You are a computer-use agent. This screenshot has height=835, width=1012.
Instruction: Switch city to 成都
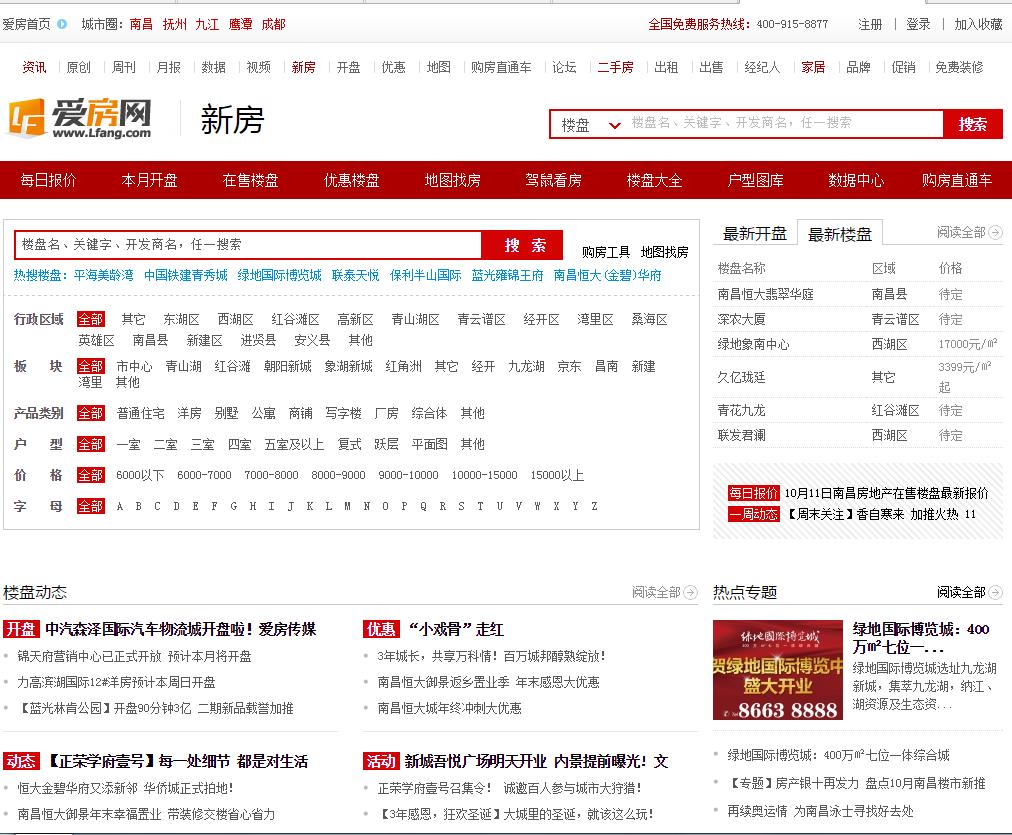273,25
